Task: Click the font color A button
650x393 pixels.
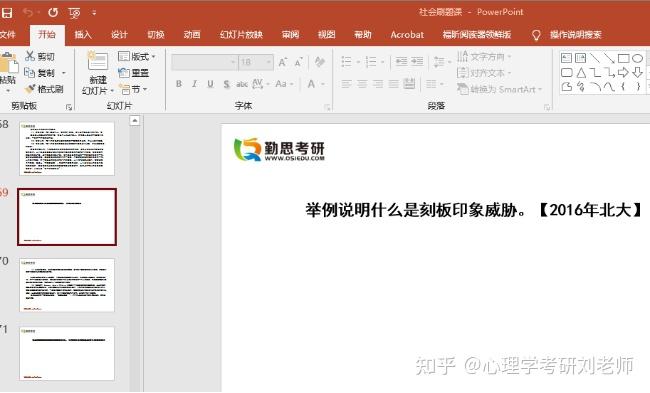Action: pos(311,84)
